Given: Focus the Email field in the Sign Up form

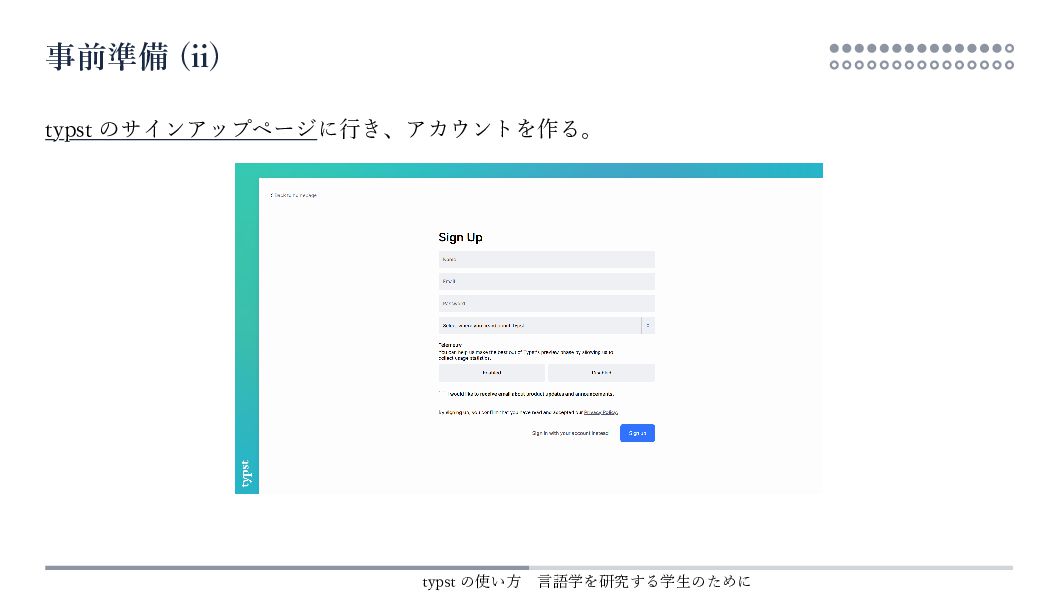Looking at the screenshot, I should pyautogui.click(x=546, y=281).
